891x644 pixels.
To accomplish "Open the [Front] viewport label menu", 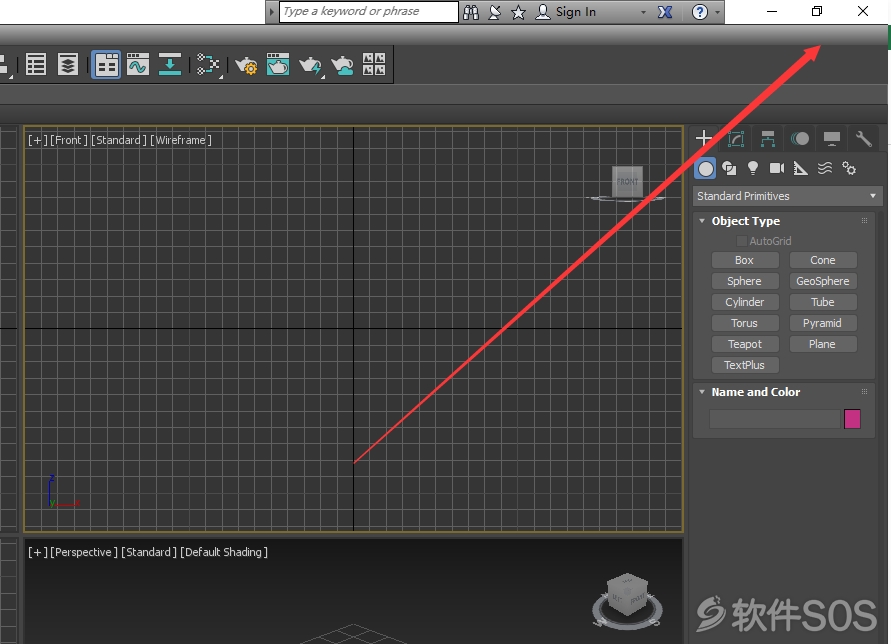I will tap(69, 140).
